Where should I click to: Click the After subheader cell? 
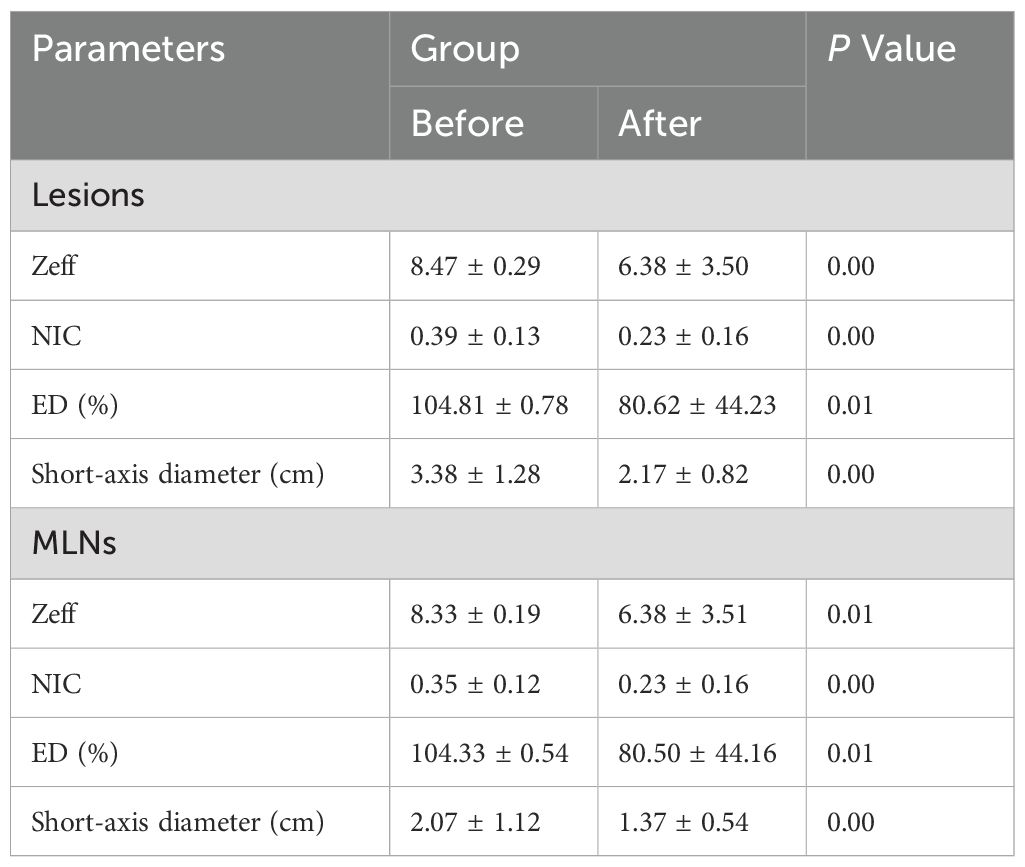coord(660,123)
